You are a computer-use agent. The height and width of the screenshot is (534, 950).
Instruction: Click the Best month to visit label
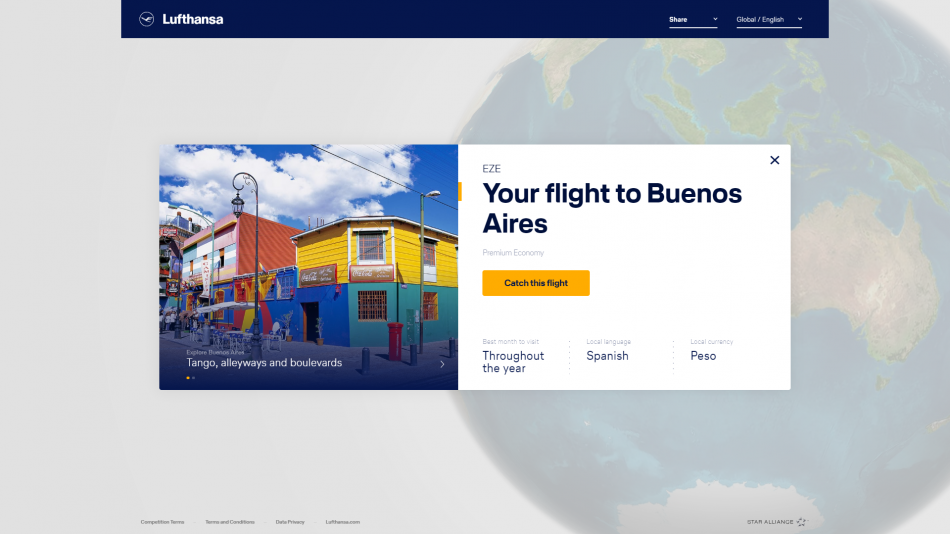point(510,342)
